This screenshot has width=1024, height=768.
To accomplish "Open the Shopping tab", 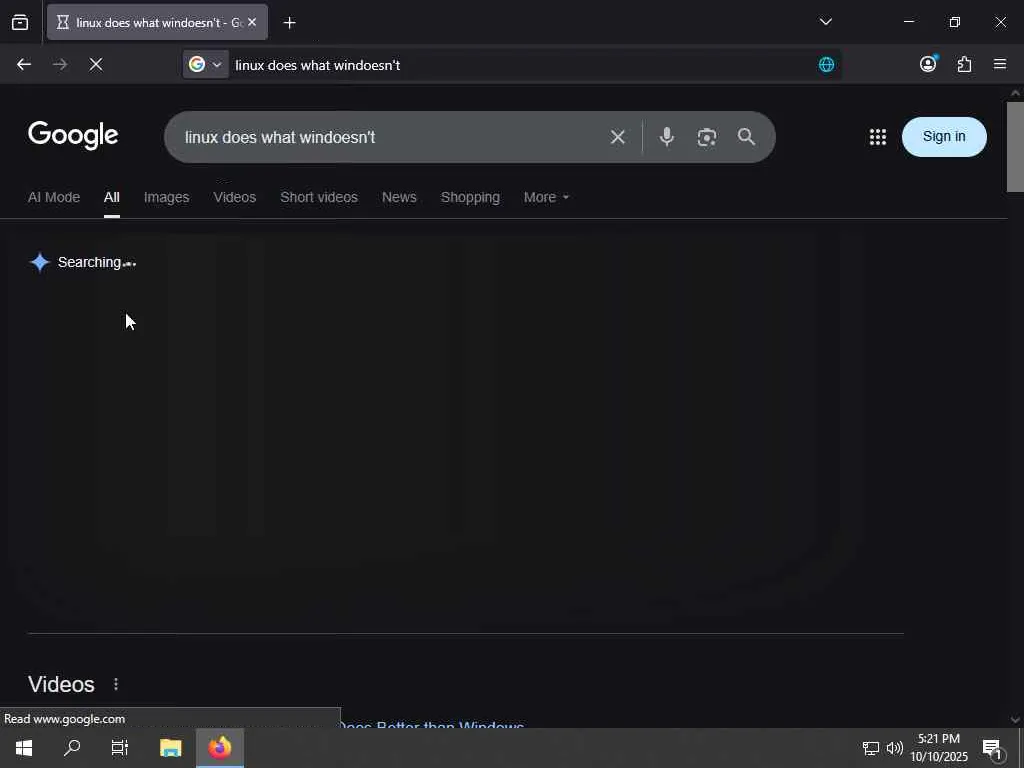I will (470, 197).
